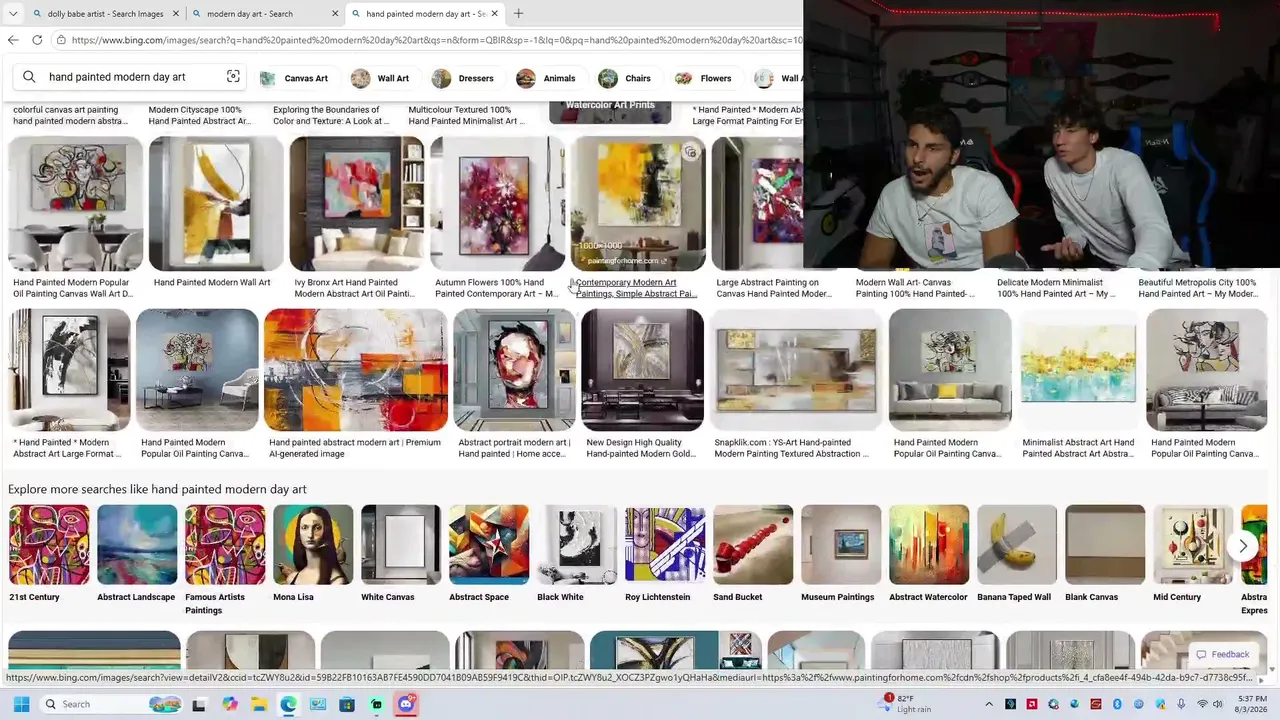Switch to the dolly babe artist tab

point(105,14)
